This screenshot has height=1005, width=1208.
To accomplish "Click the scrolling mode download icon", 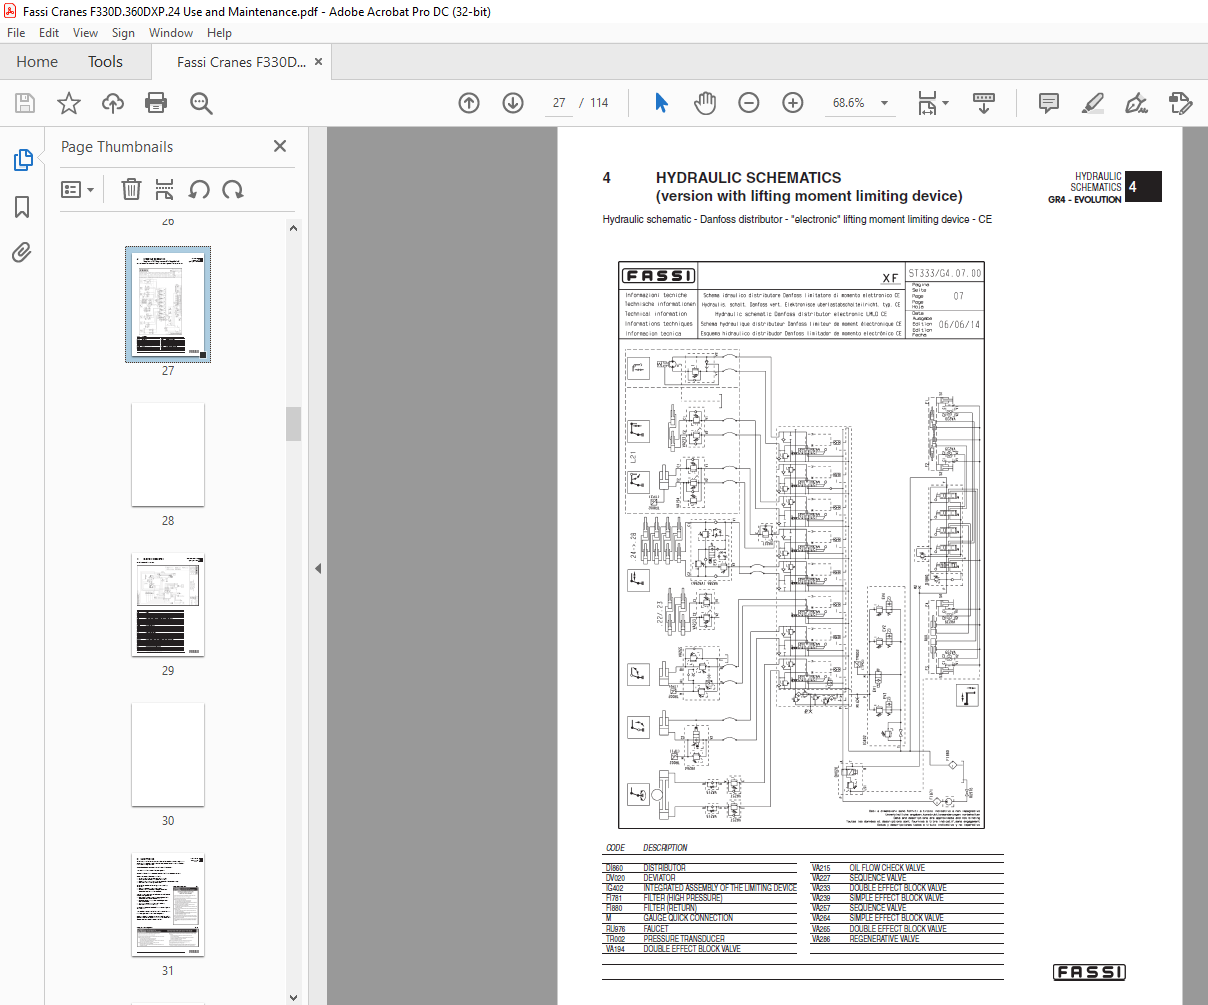I will (x=984, y=103).
